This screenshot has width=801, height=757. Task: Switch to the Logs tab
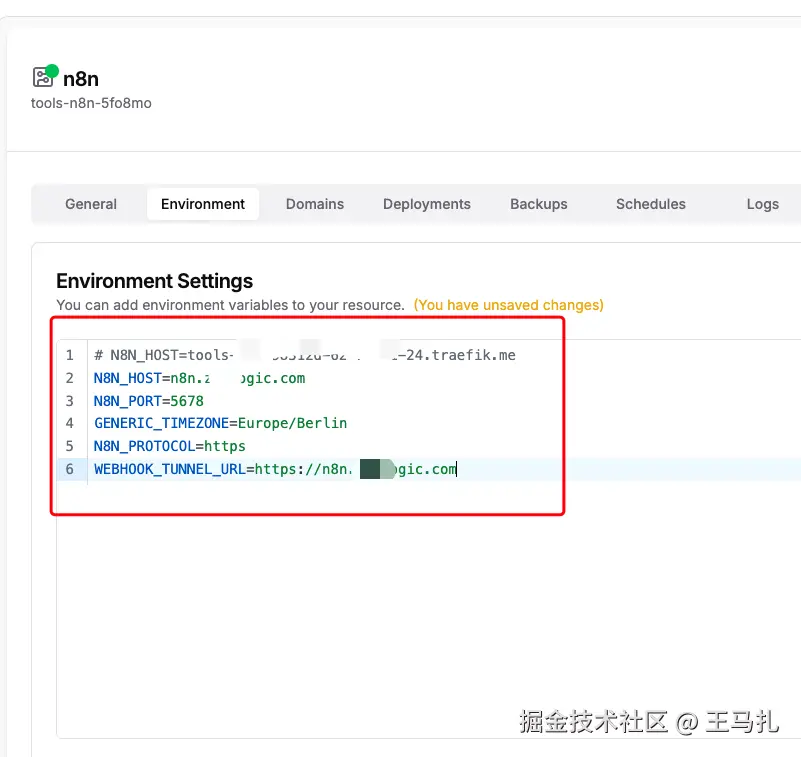[x=762, y=204]
